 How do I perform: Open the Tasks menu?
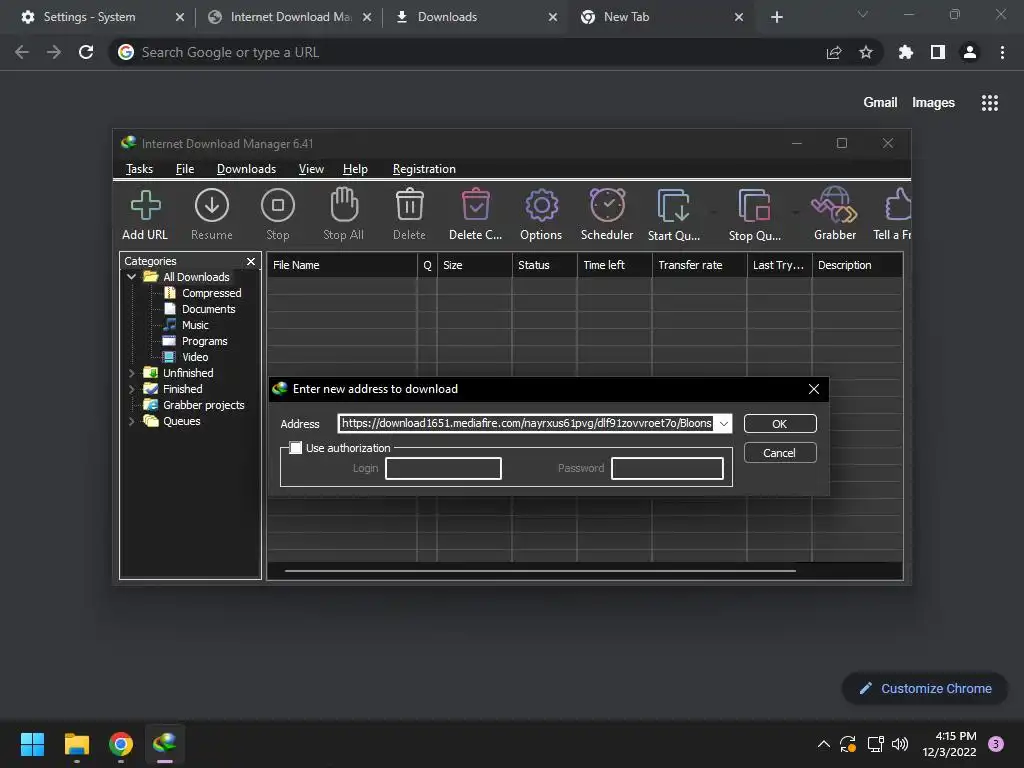click(139, 169)
